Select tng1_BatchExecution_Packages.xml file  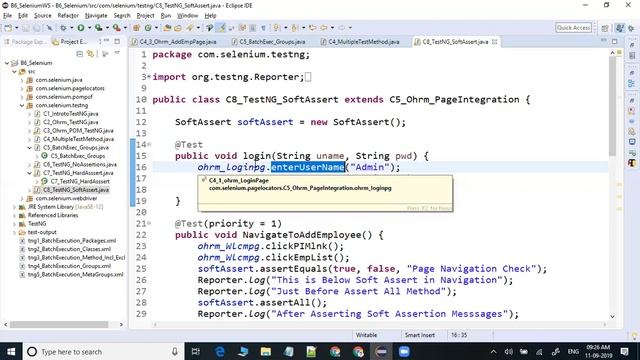pyautogui.click(x=72, y=241)
